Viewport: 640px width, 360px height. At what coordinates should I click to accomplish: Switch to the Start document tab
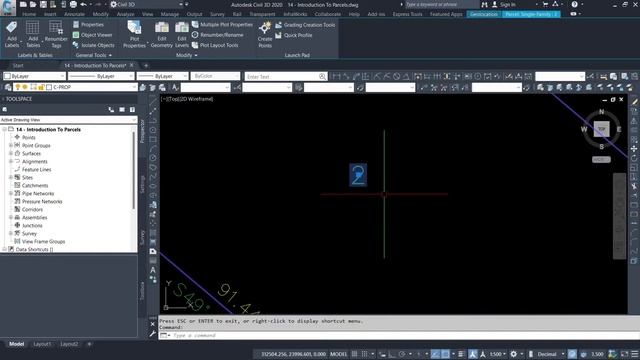click(18, 65)
